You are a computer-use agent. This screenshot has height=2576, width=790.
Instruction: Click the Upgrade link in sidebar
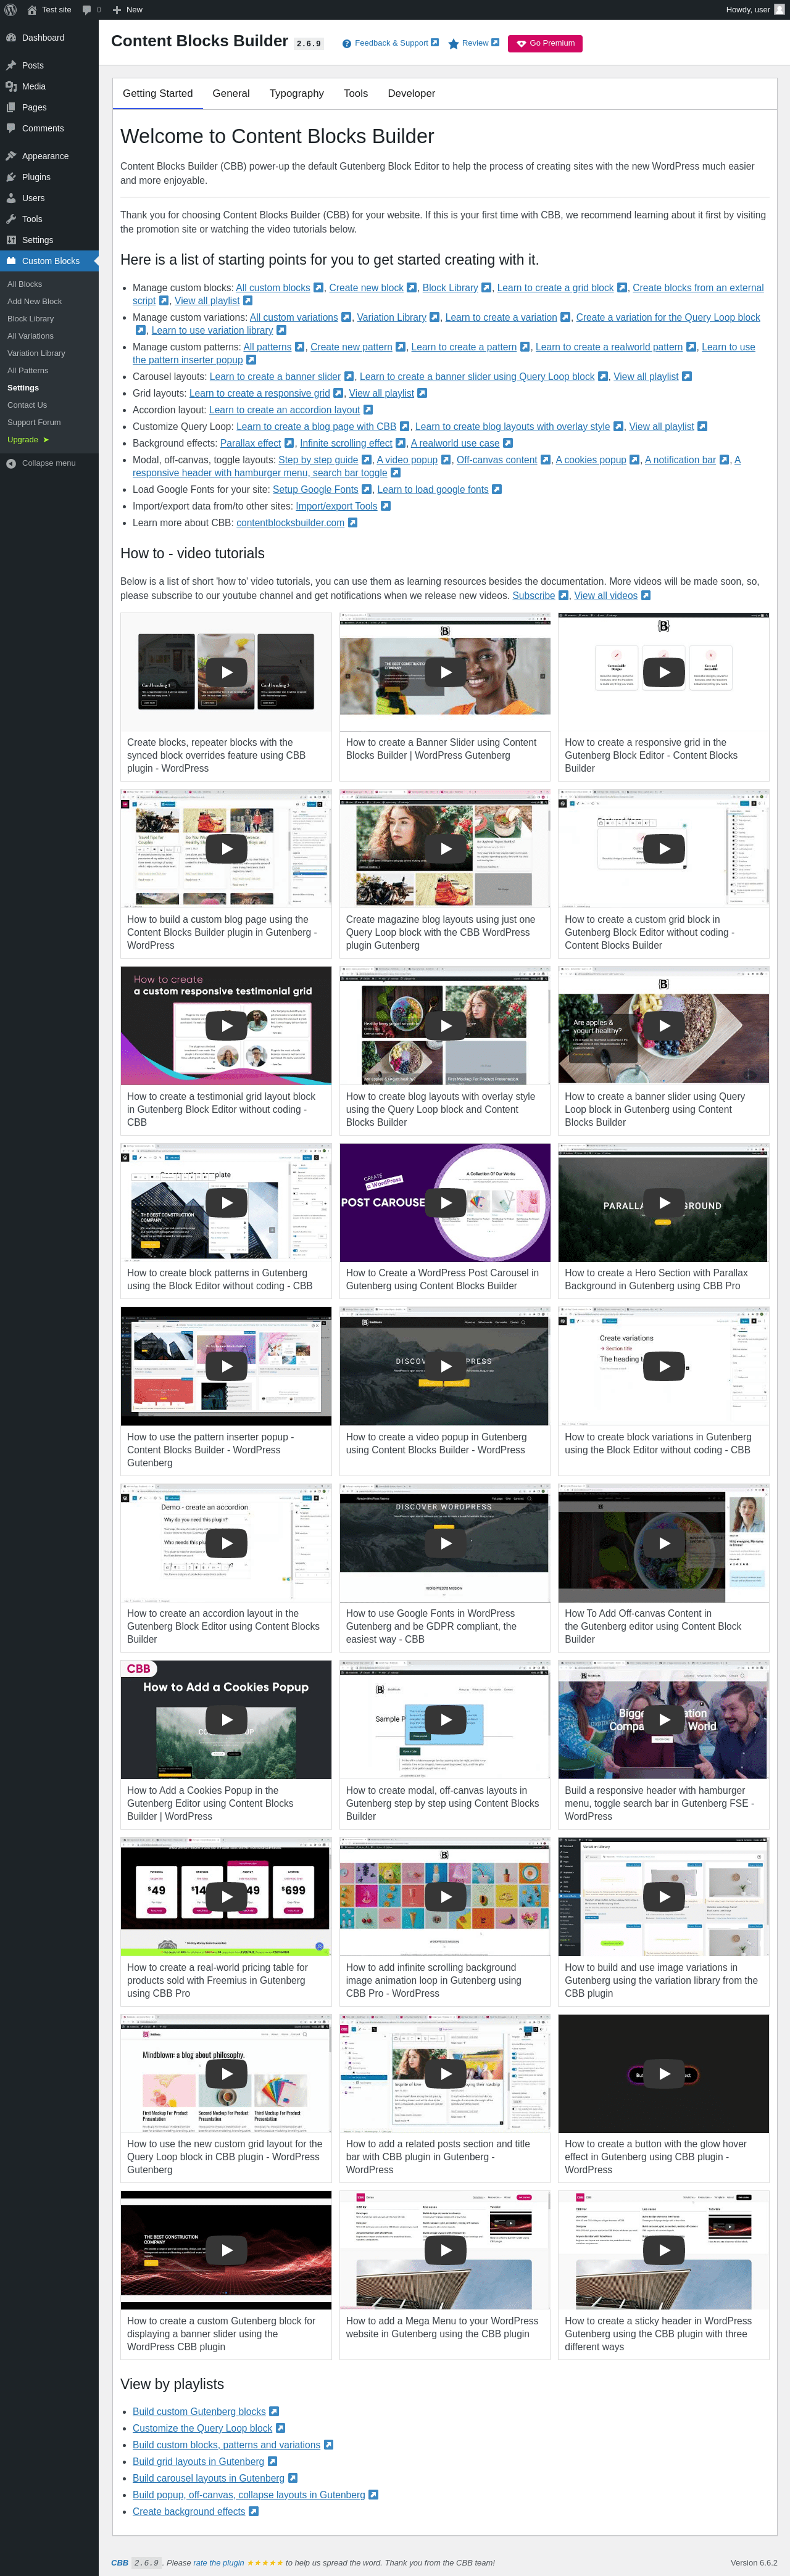pyautogui.click(x=28, y=440)
